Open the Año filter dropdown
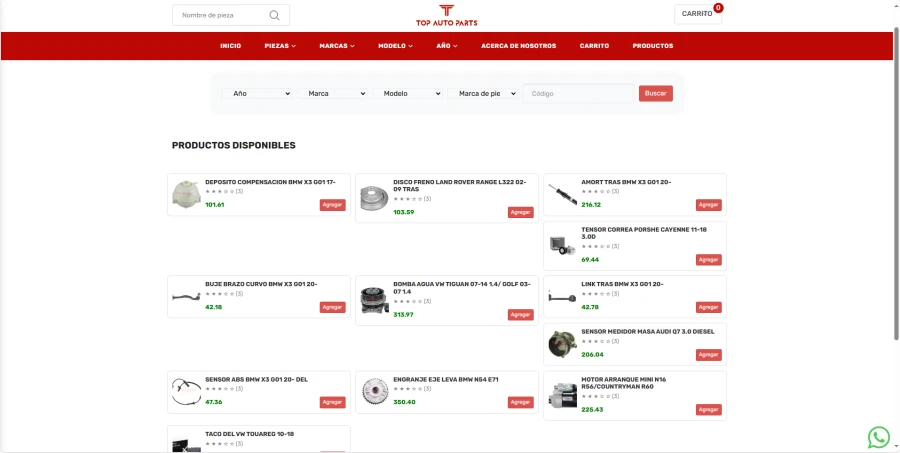This screenshot has width=900, height=453. pyautogui.click(x=257, y=94)
